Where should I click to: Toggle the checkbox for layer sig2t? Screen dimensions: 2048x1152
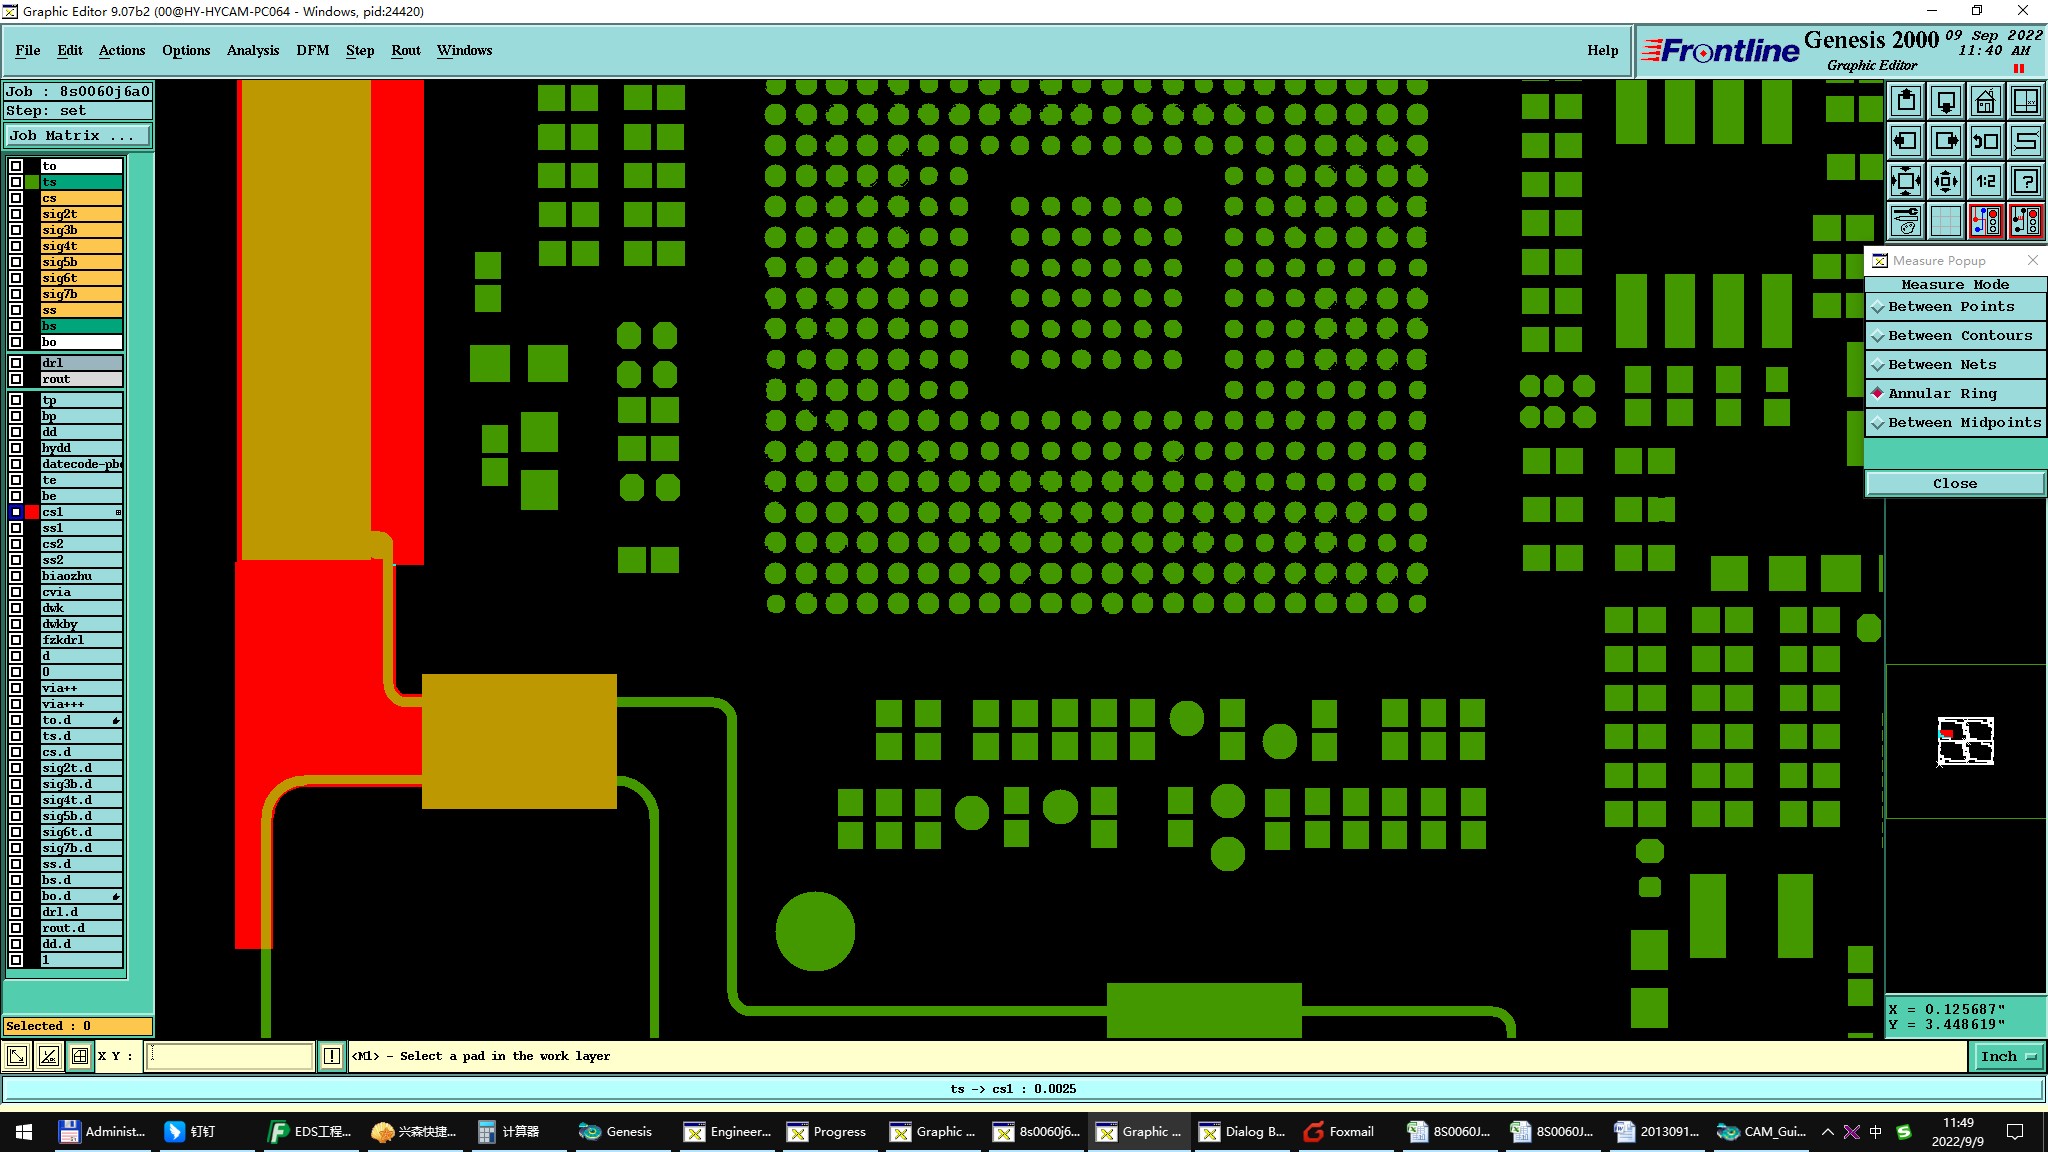click(x=16, y=214)
